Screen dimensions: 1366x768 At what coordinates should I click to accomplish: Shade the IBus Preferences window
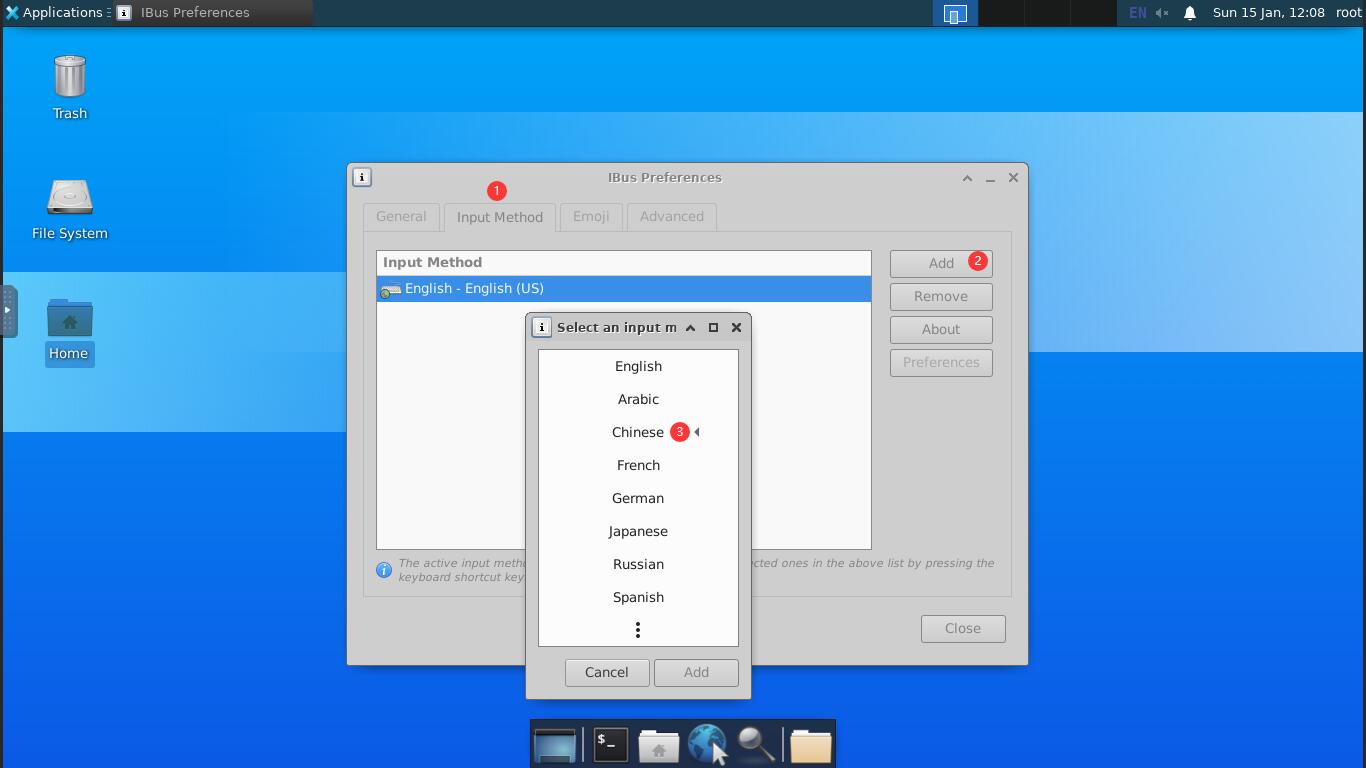click(967, 178)
